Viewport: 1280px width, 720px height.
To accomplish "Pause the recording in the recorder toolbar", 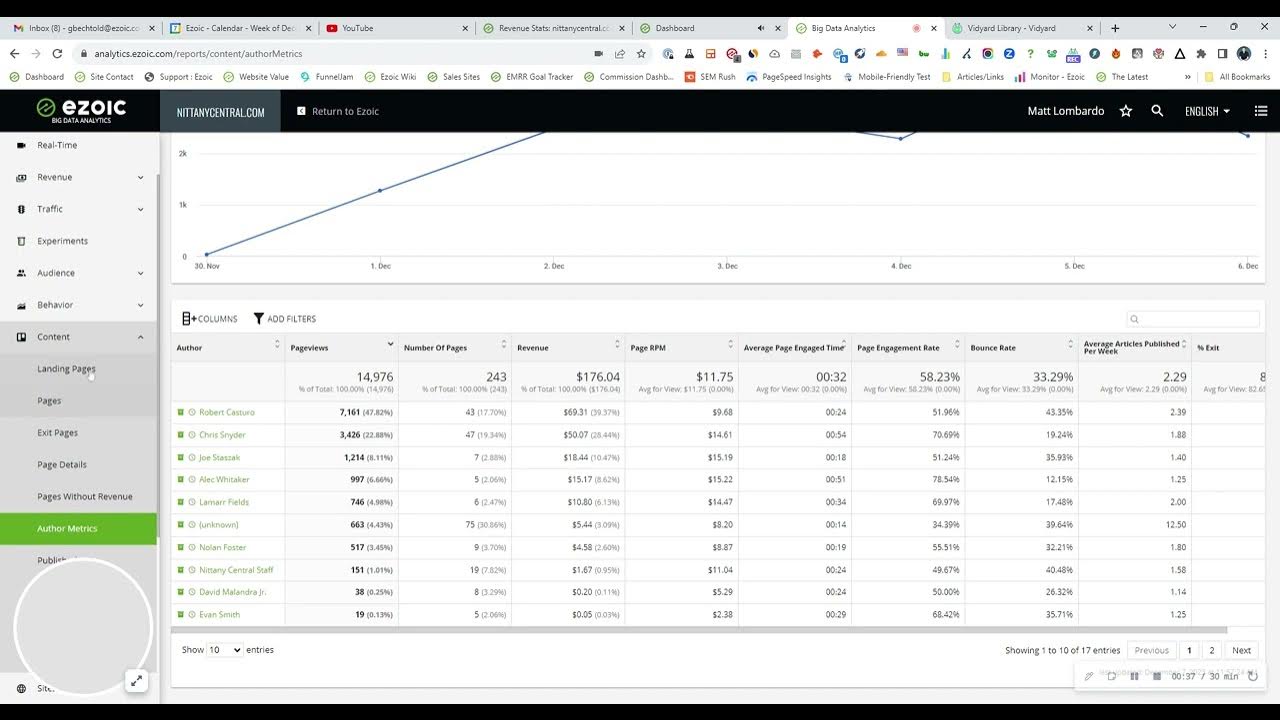I will [x=1134, y=676].
